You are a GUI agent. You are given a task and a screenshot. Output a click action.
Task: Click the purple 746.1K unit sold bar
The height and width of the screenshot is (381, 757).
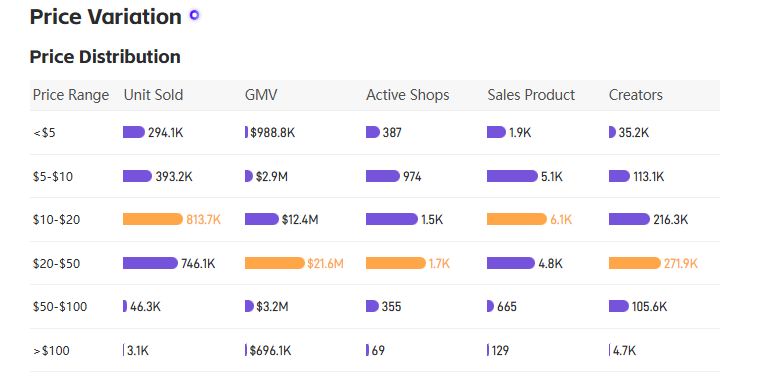[x=151, y=263]
